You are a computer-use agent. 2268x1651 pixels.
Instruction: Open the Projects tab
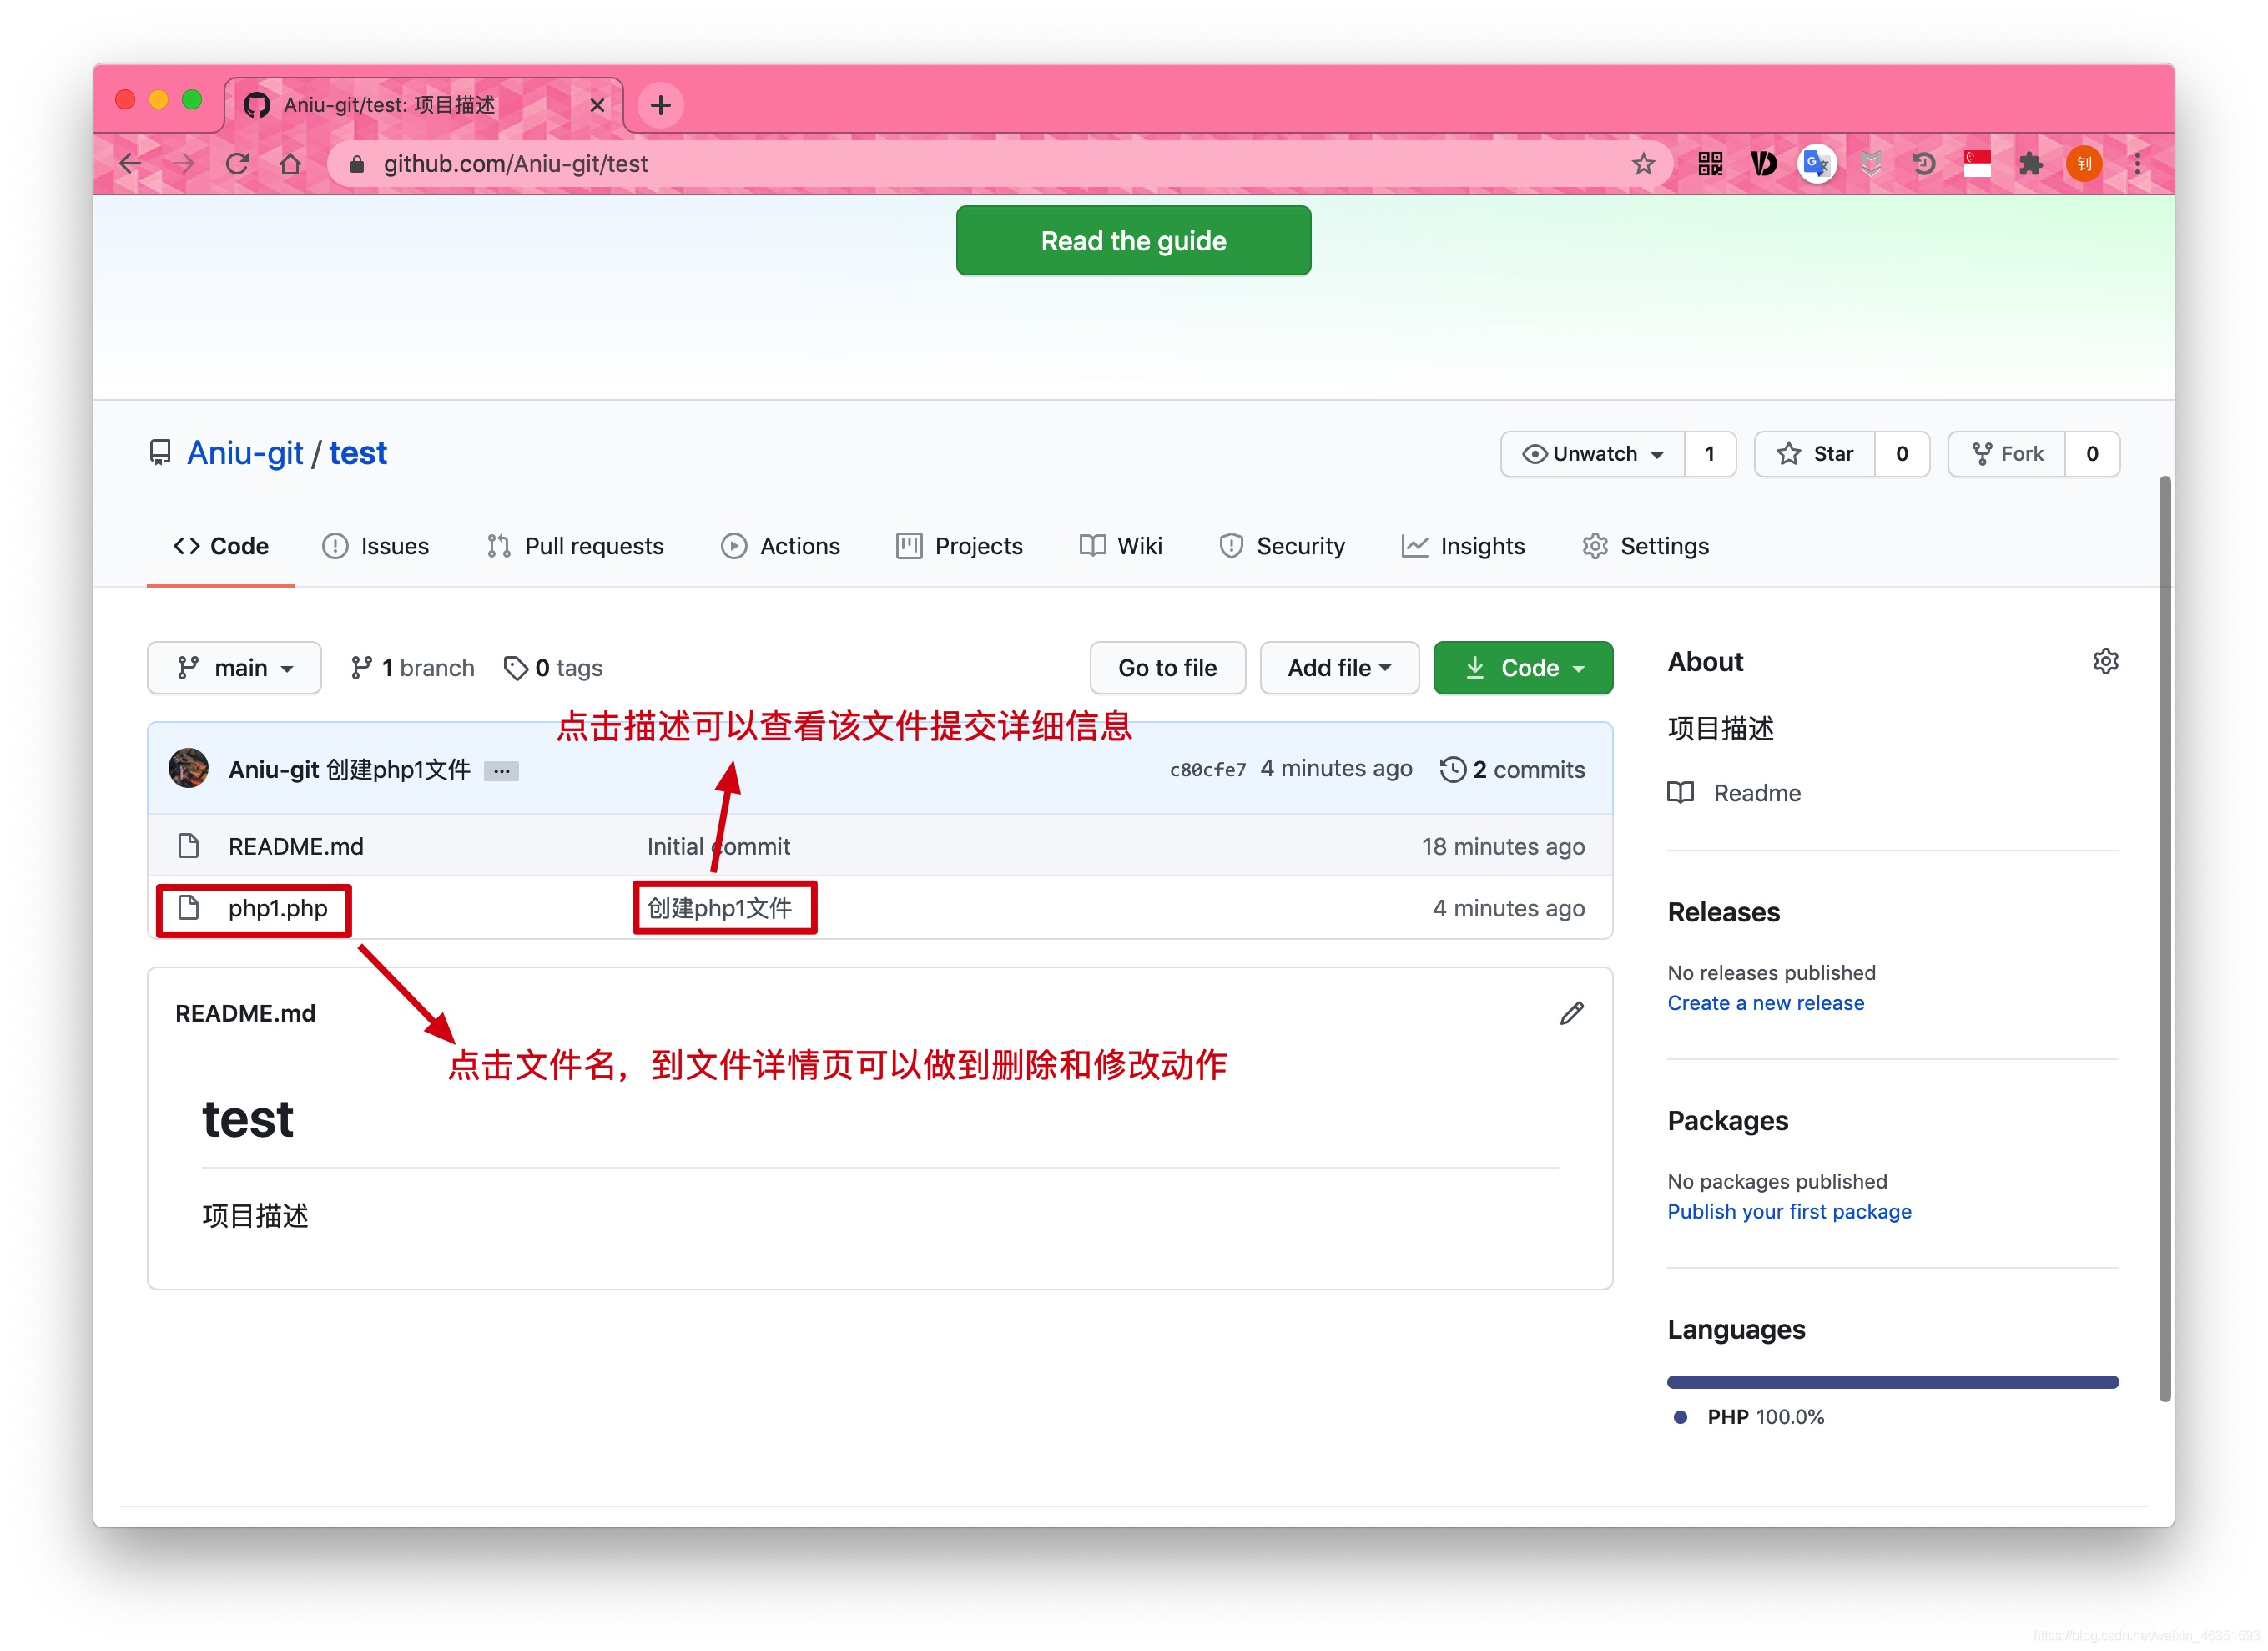(959, 546)
